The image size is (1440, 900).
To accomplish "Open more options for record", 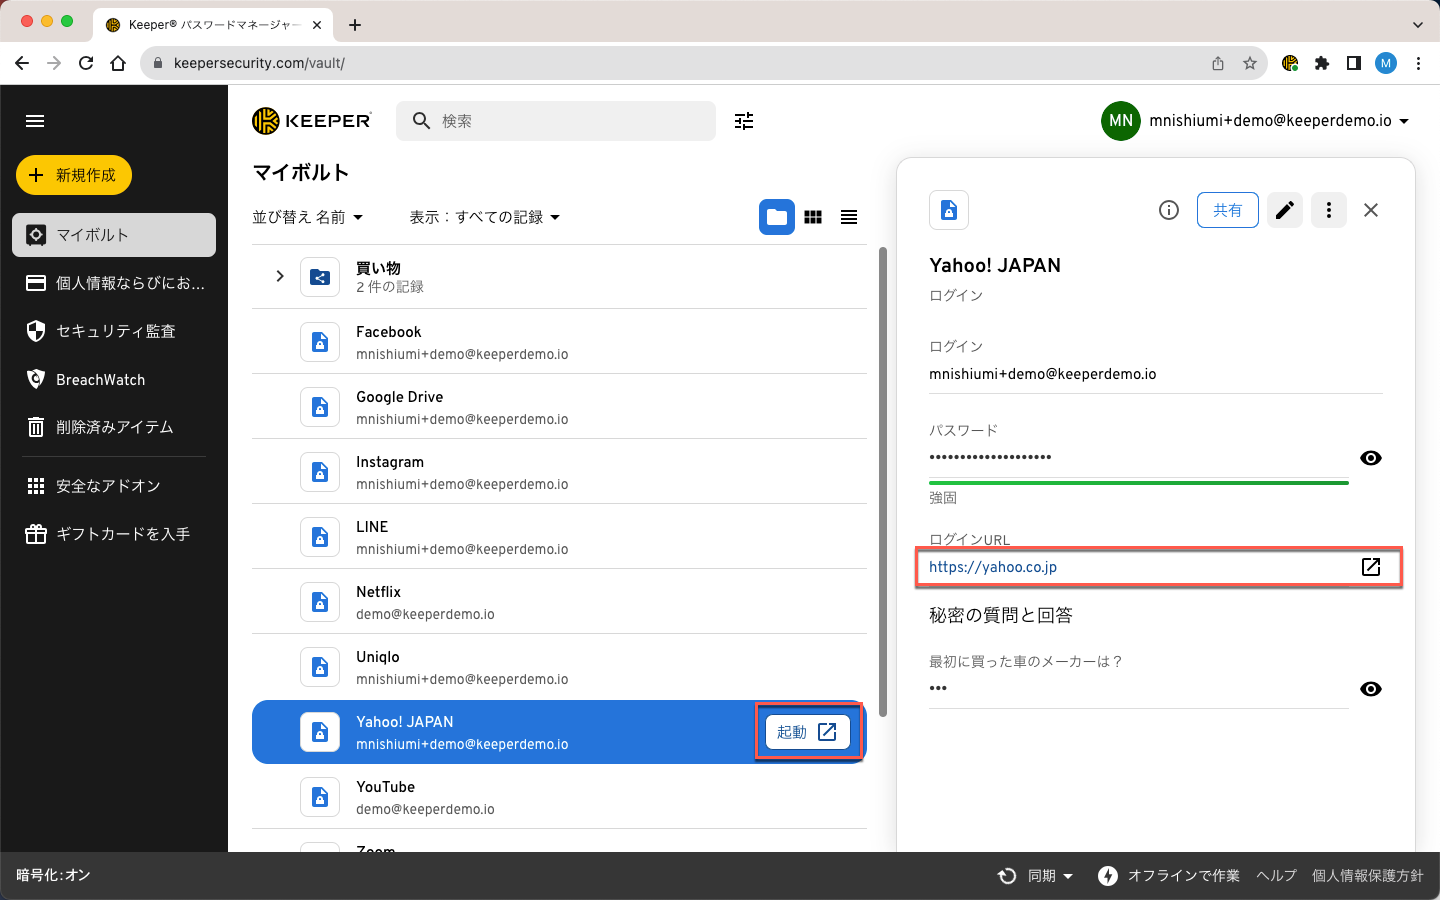I will tap(1328, 210).
